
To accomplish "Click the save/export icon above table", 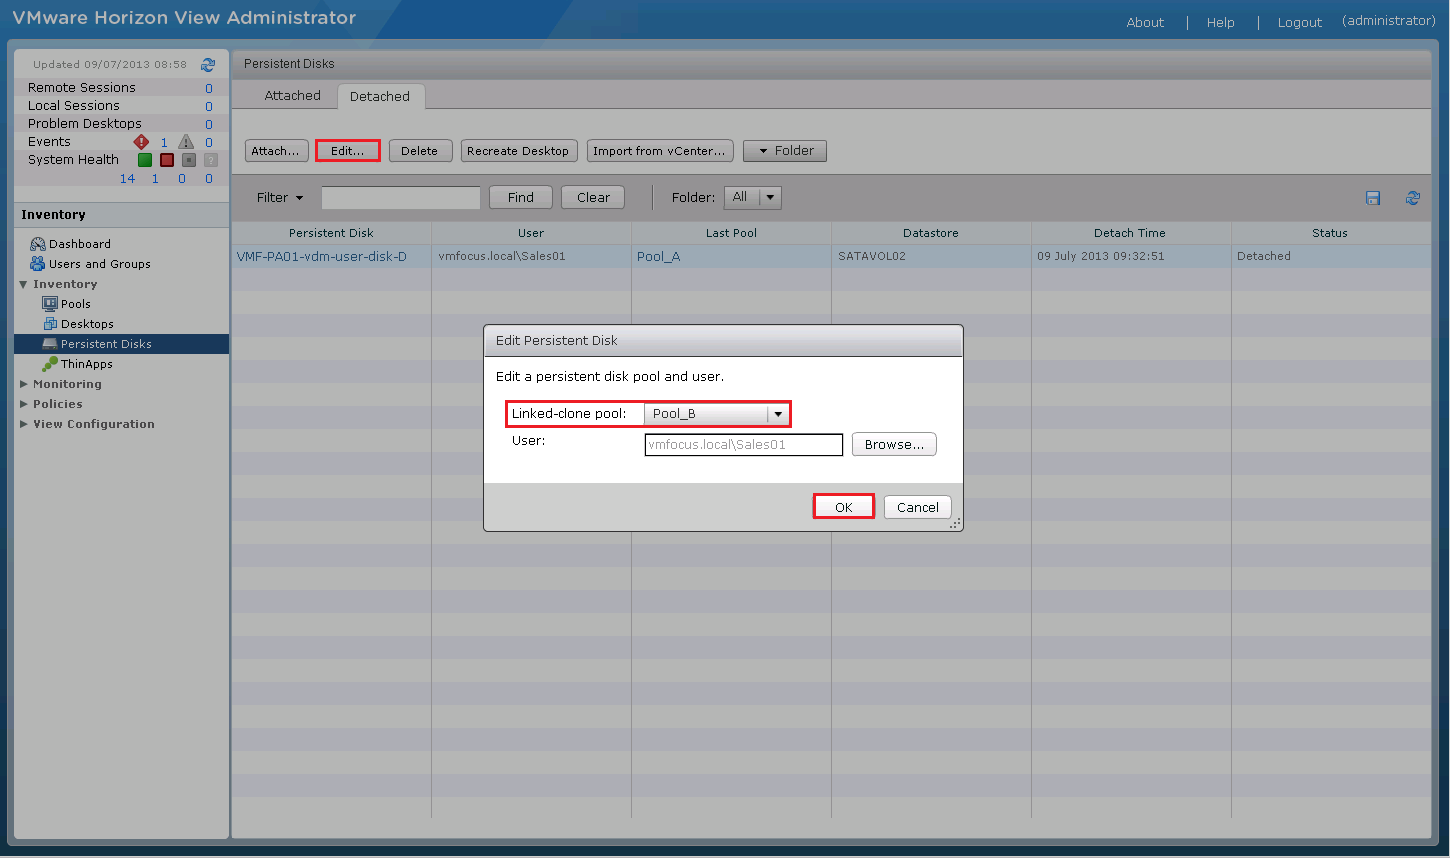I will [x=1373, y=198].
